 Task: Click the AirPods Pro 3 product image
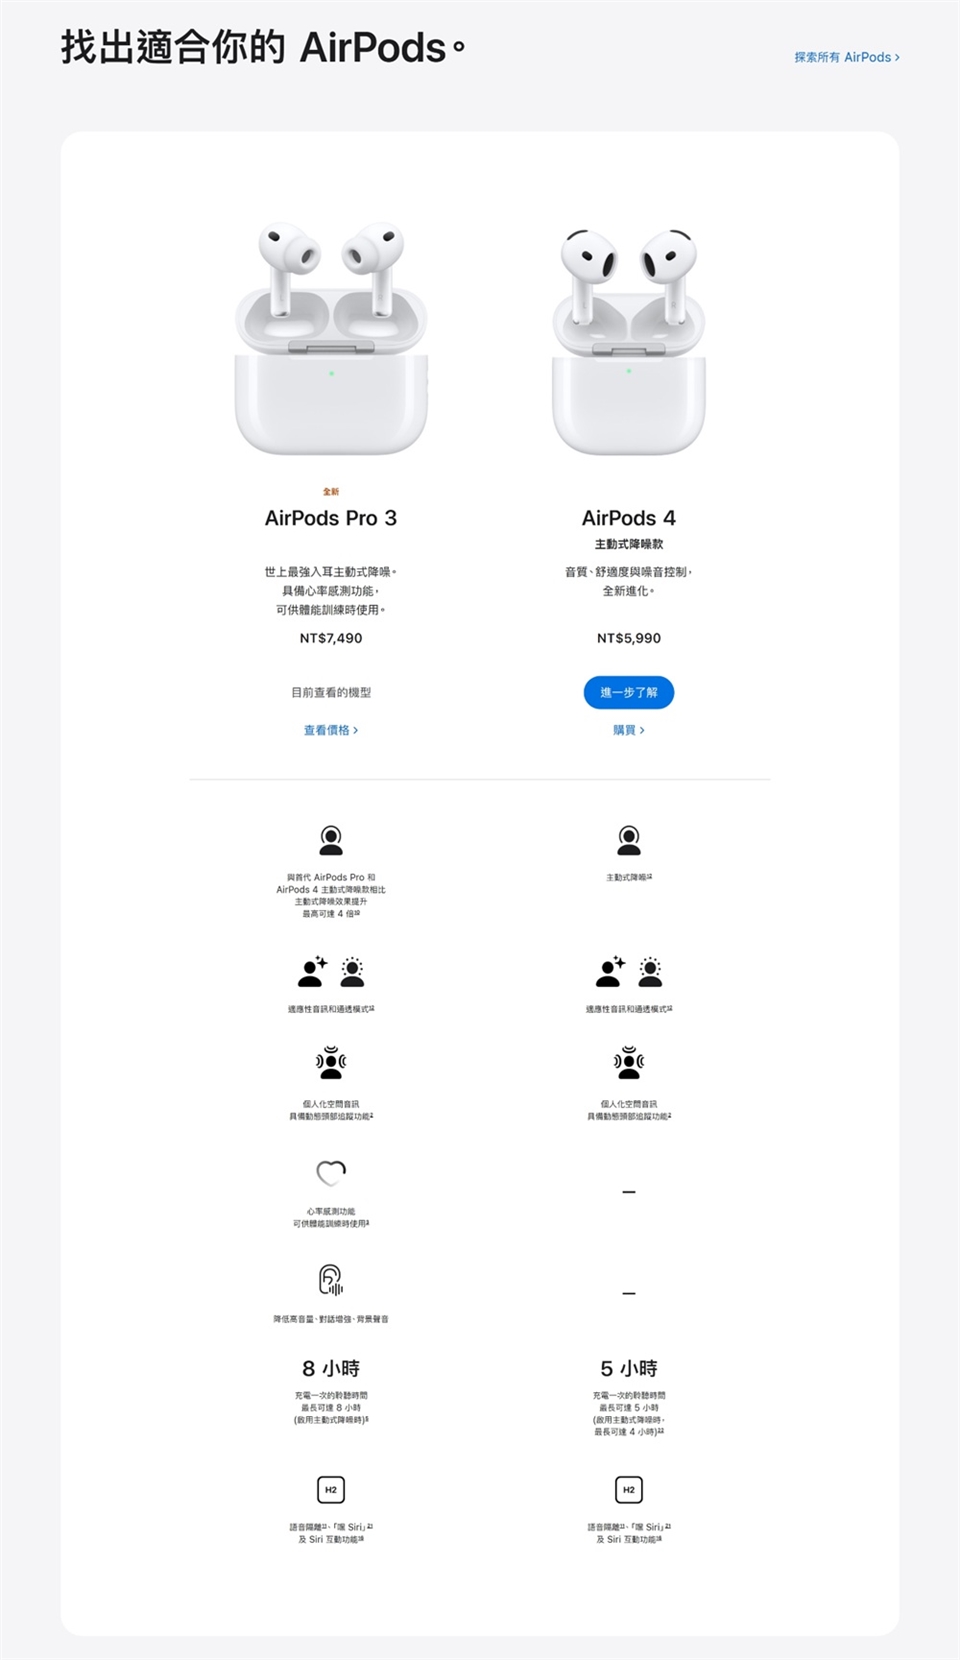[331, 338]
